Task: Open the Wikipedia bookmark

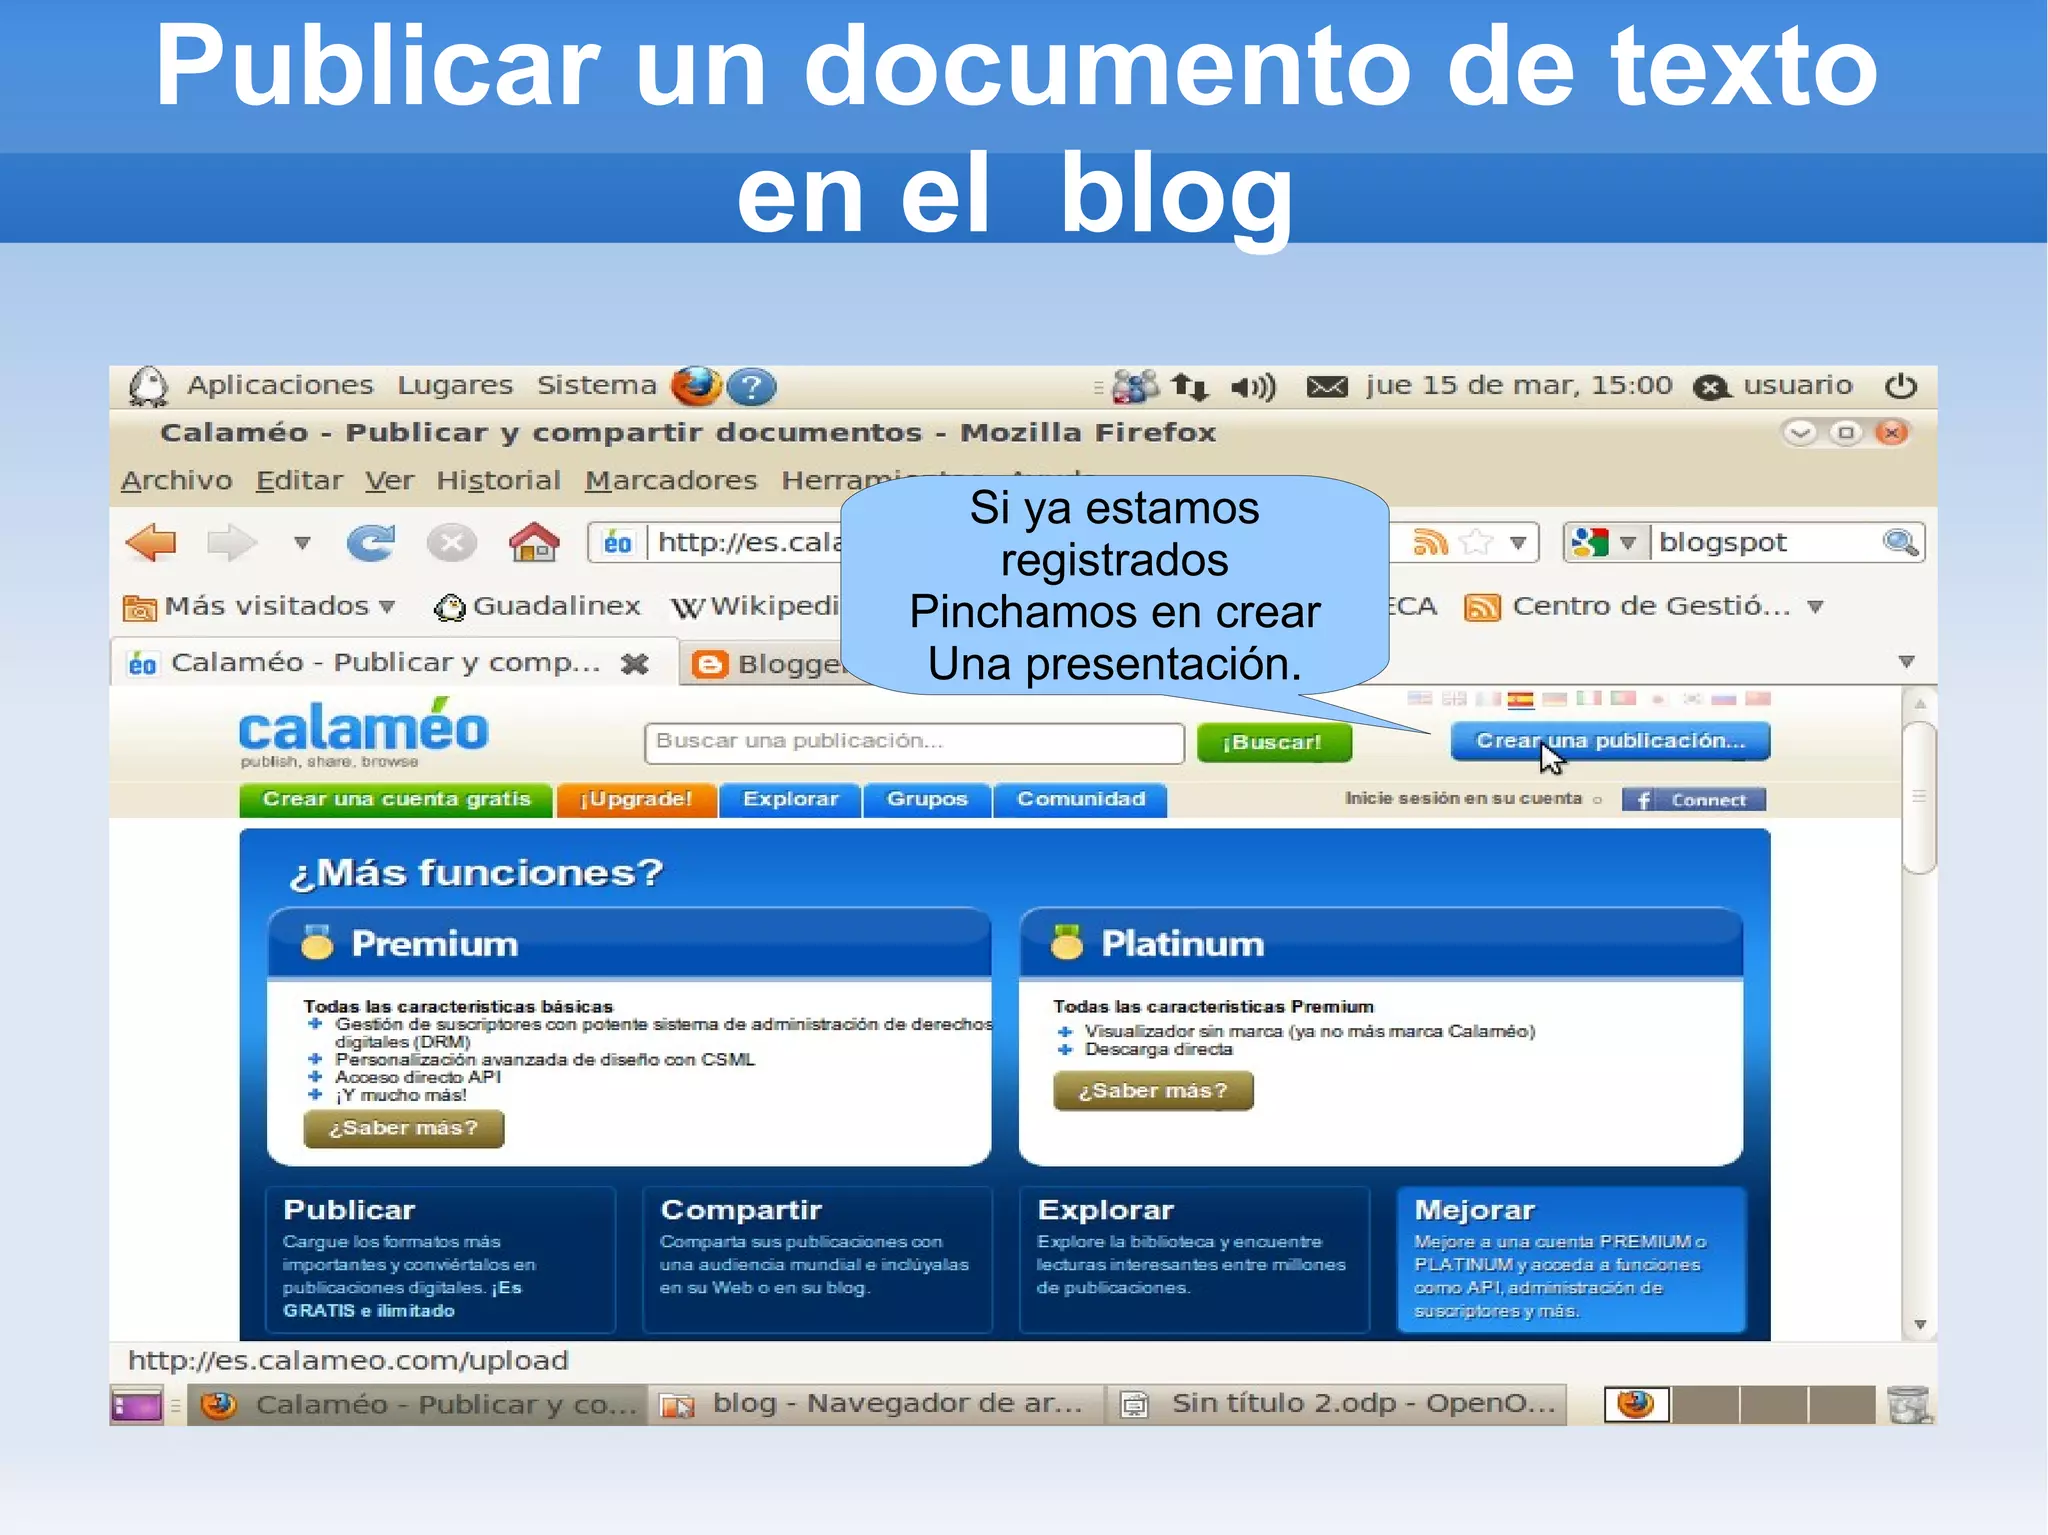Action: [x=755, y=606]
